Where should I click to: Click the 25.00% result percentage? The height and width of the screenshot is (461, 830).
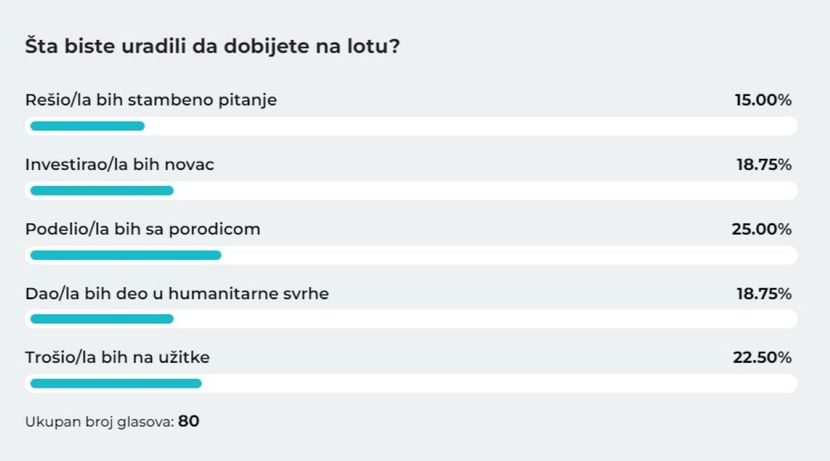762,229
